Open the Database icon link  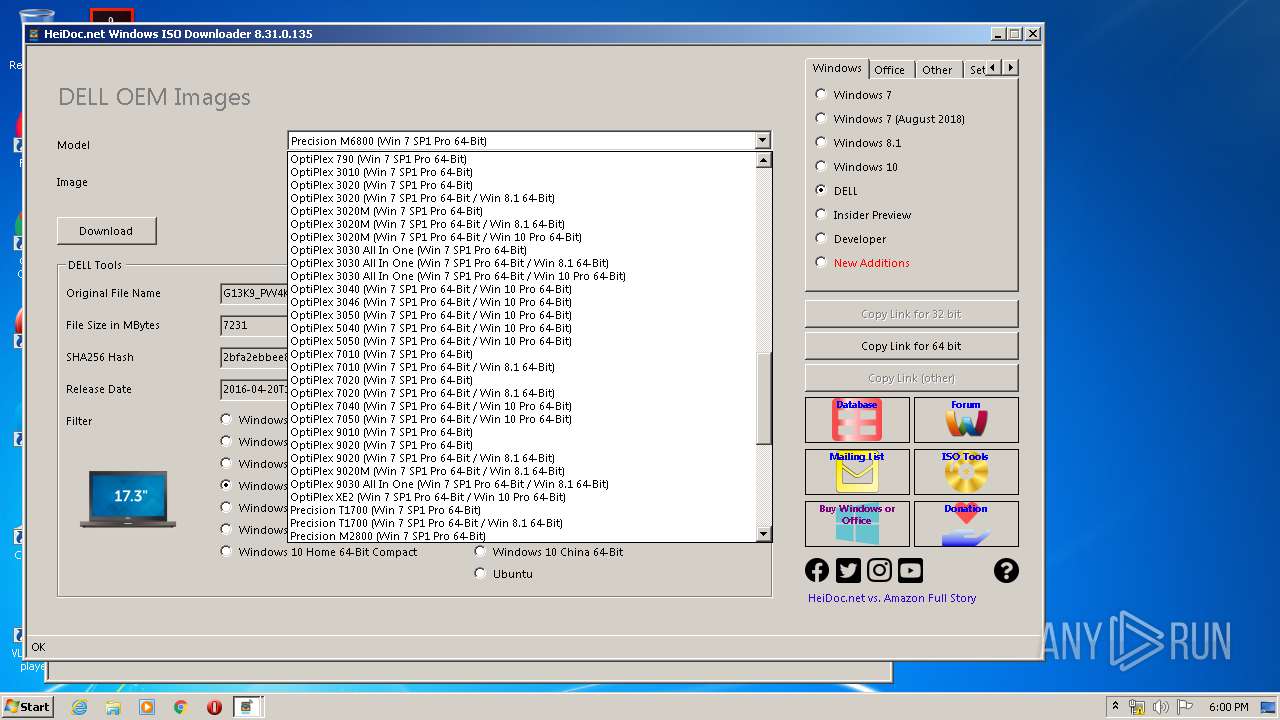coord(857,420)
